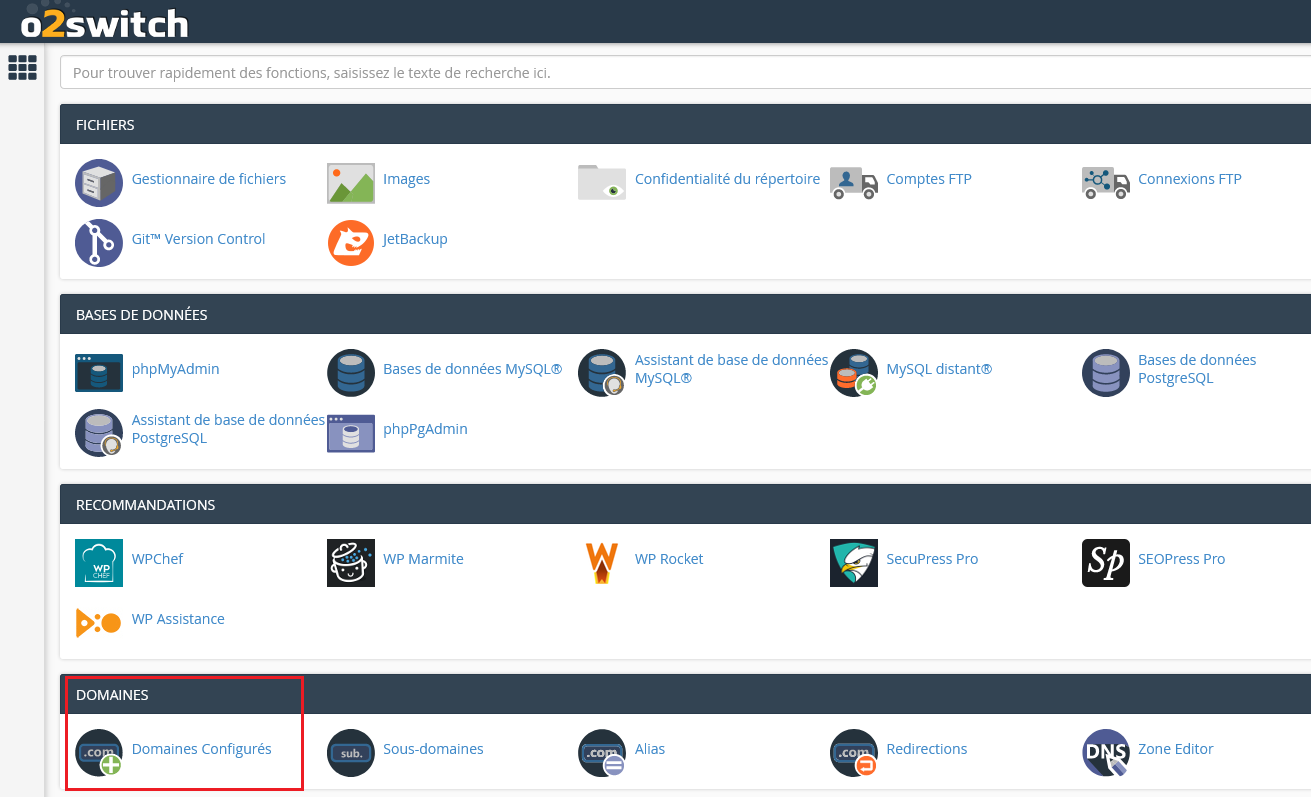Open the phpPgAdmin icon
The image size is (1311, 797).
351,433
